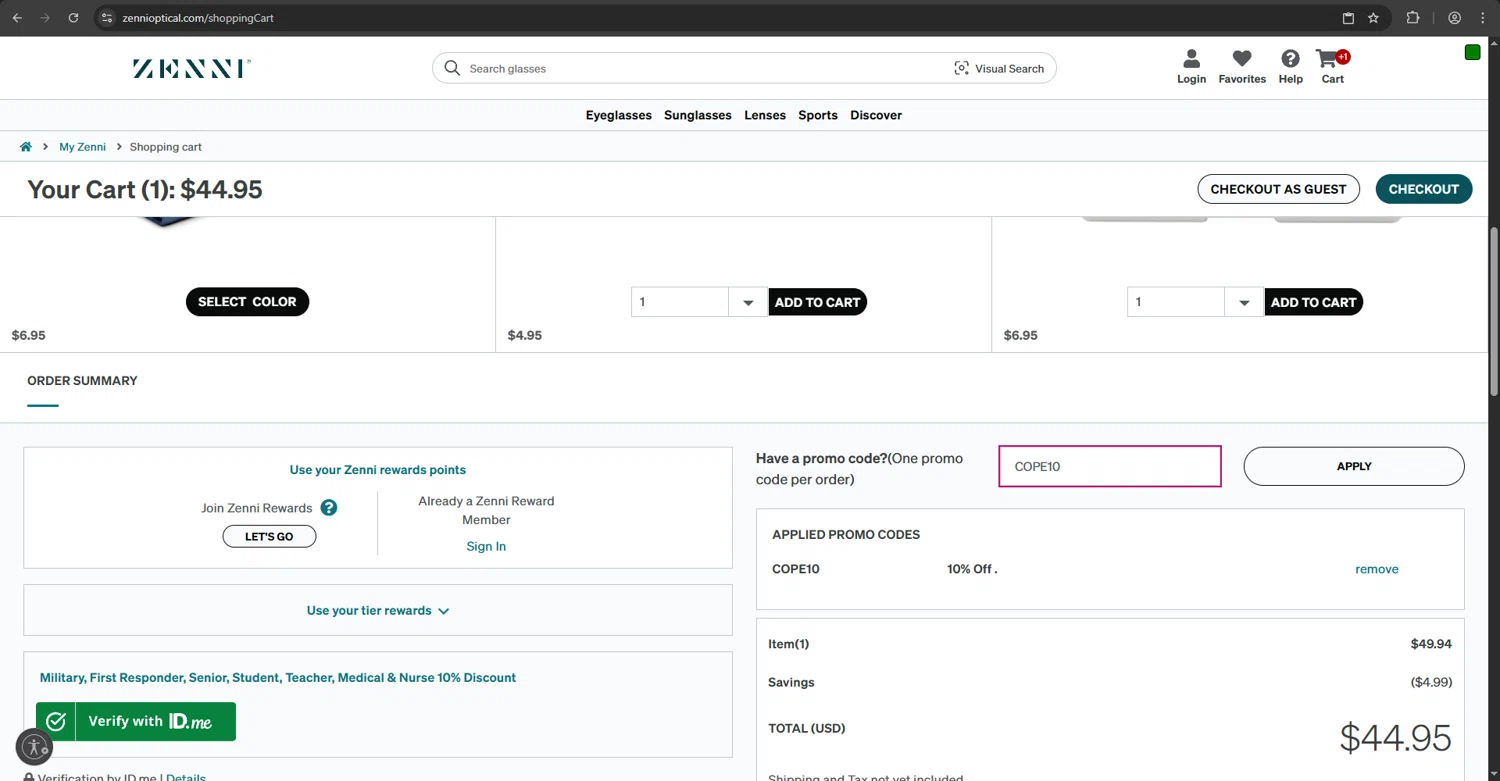Click the 'Shopping cart' breadcrumb text
The image size is (1500, 781).
pyautogui.click(x=166, y=147)
